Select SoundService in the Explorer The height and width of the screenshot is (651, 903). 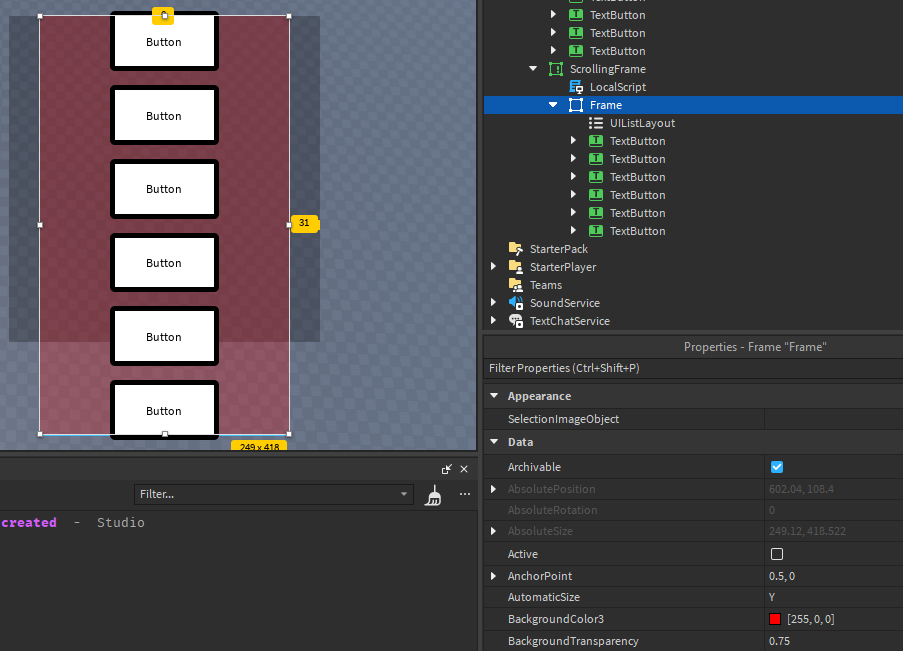pos(564,302)
